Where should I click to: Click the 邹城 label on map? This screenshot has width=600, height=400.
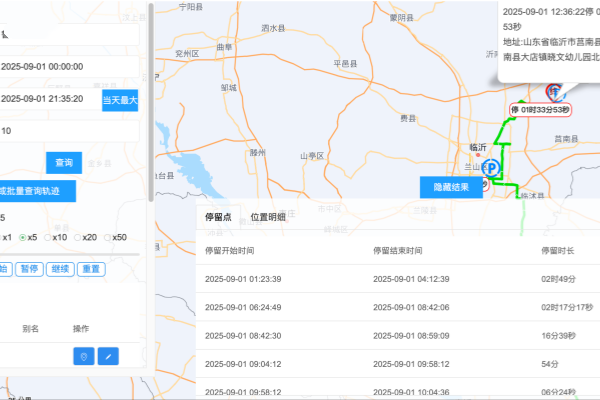pos(228,88)
